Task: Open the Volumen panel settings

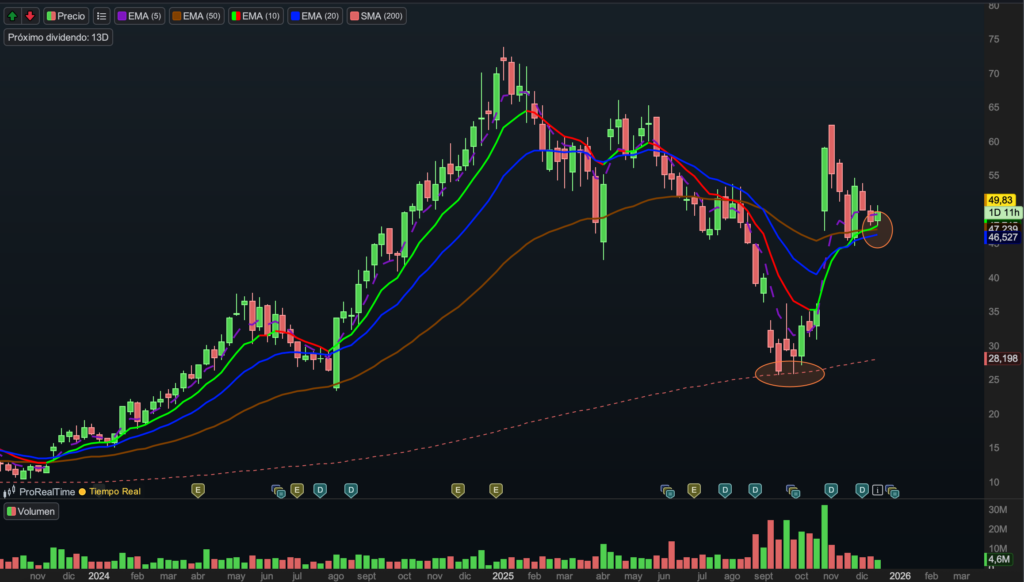Action: (31, 511)
